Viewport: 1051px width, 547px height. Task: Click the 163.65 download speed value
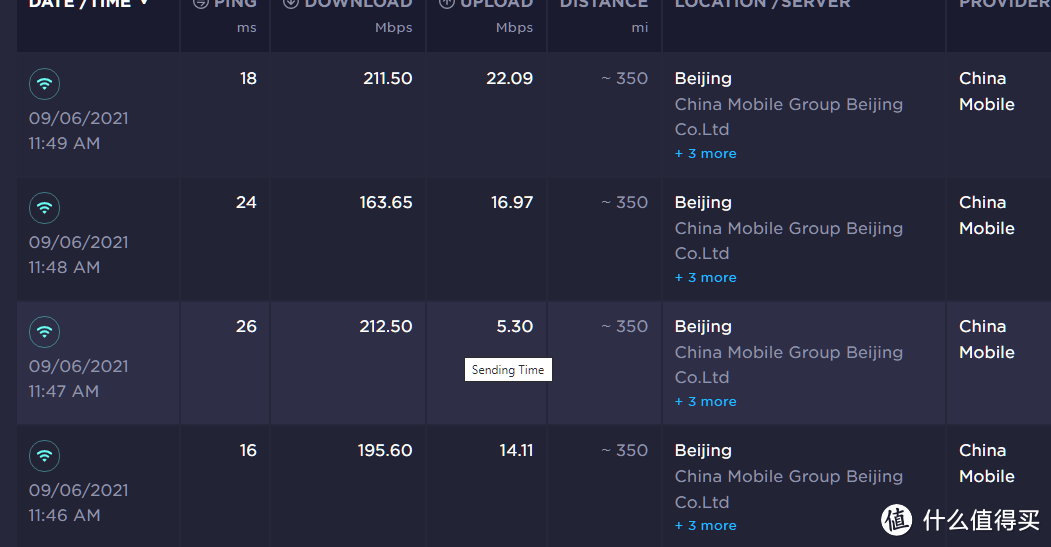point(386,202)
